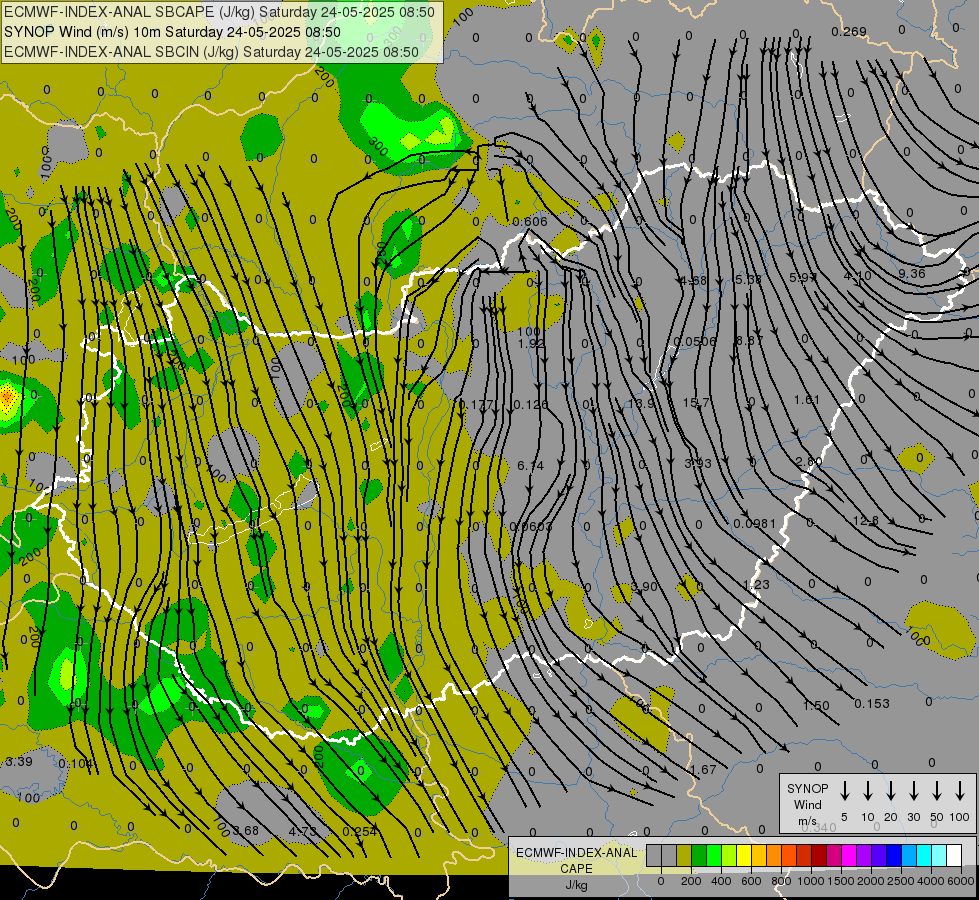Pick the bright magenta CAPE legend swatch

849,856
